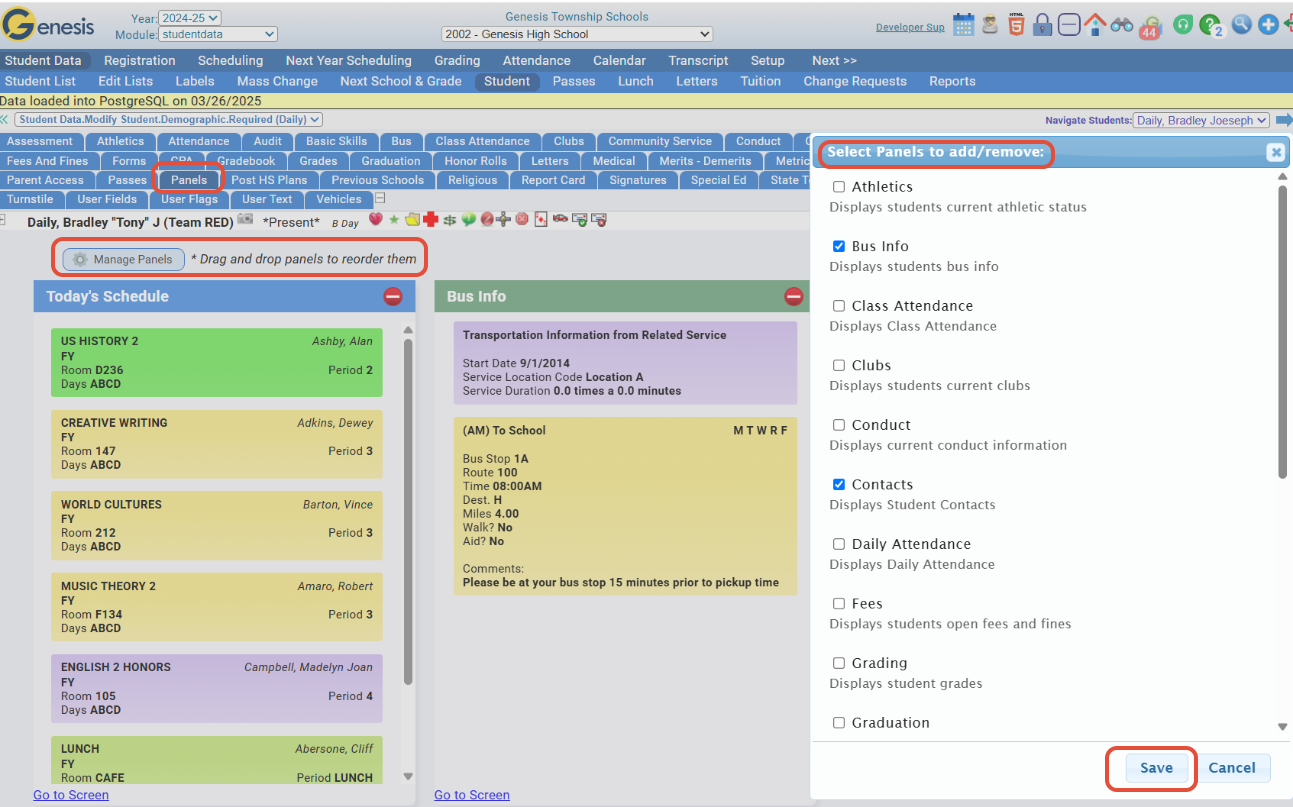
Task: Click the student photo camera icon
Action: point(245,219)
